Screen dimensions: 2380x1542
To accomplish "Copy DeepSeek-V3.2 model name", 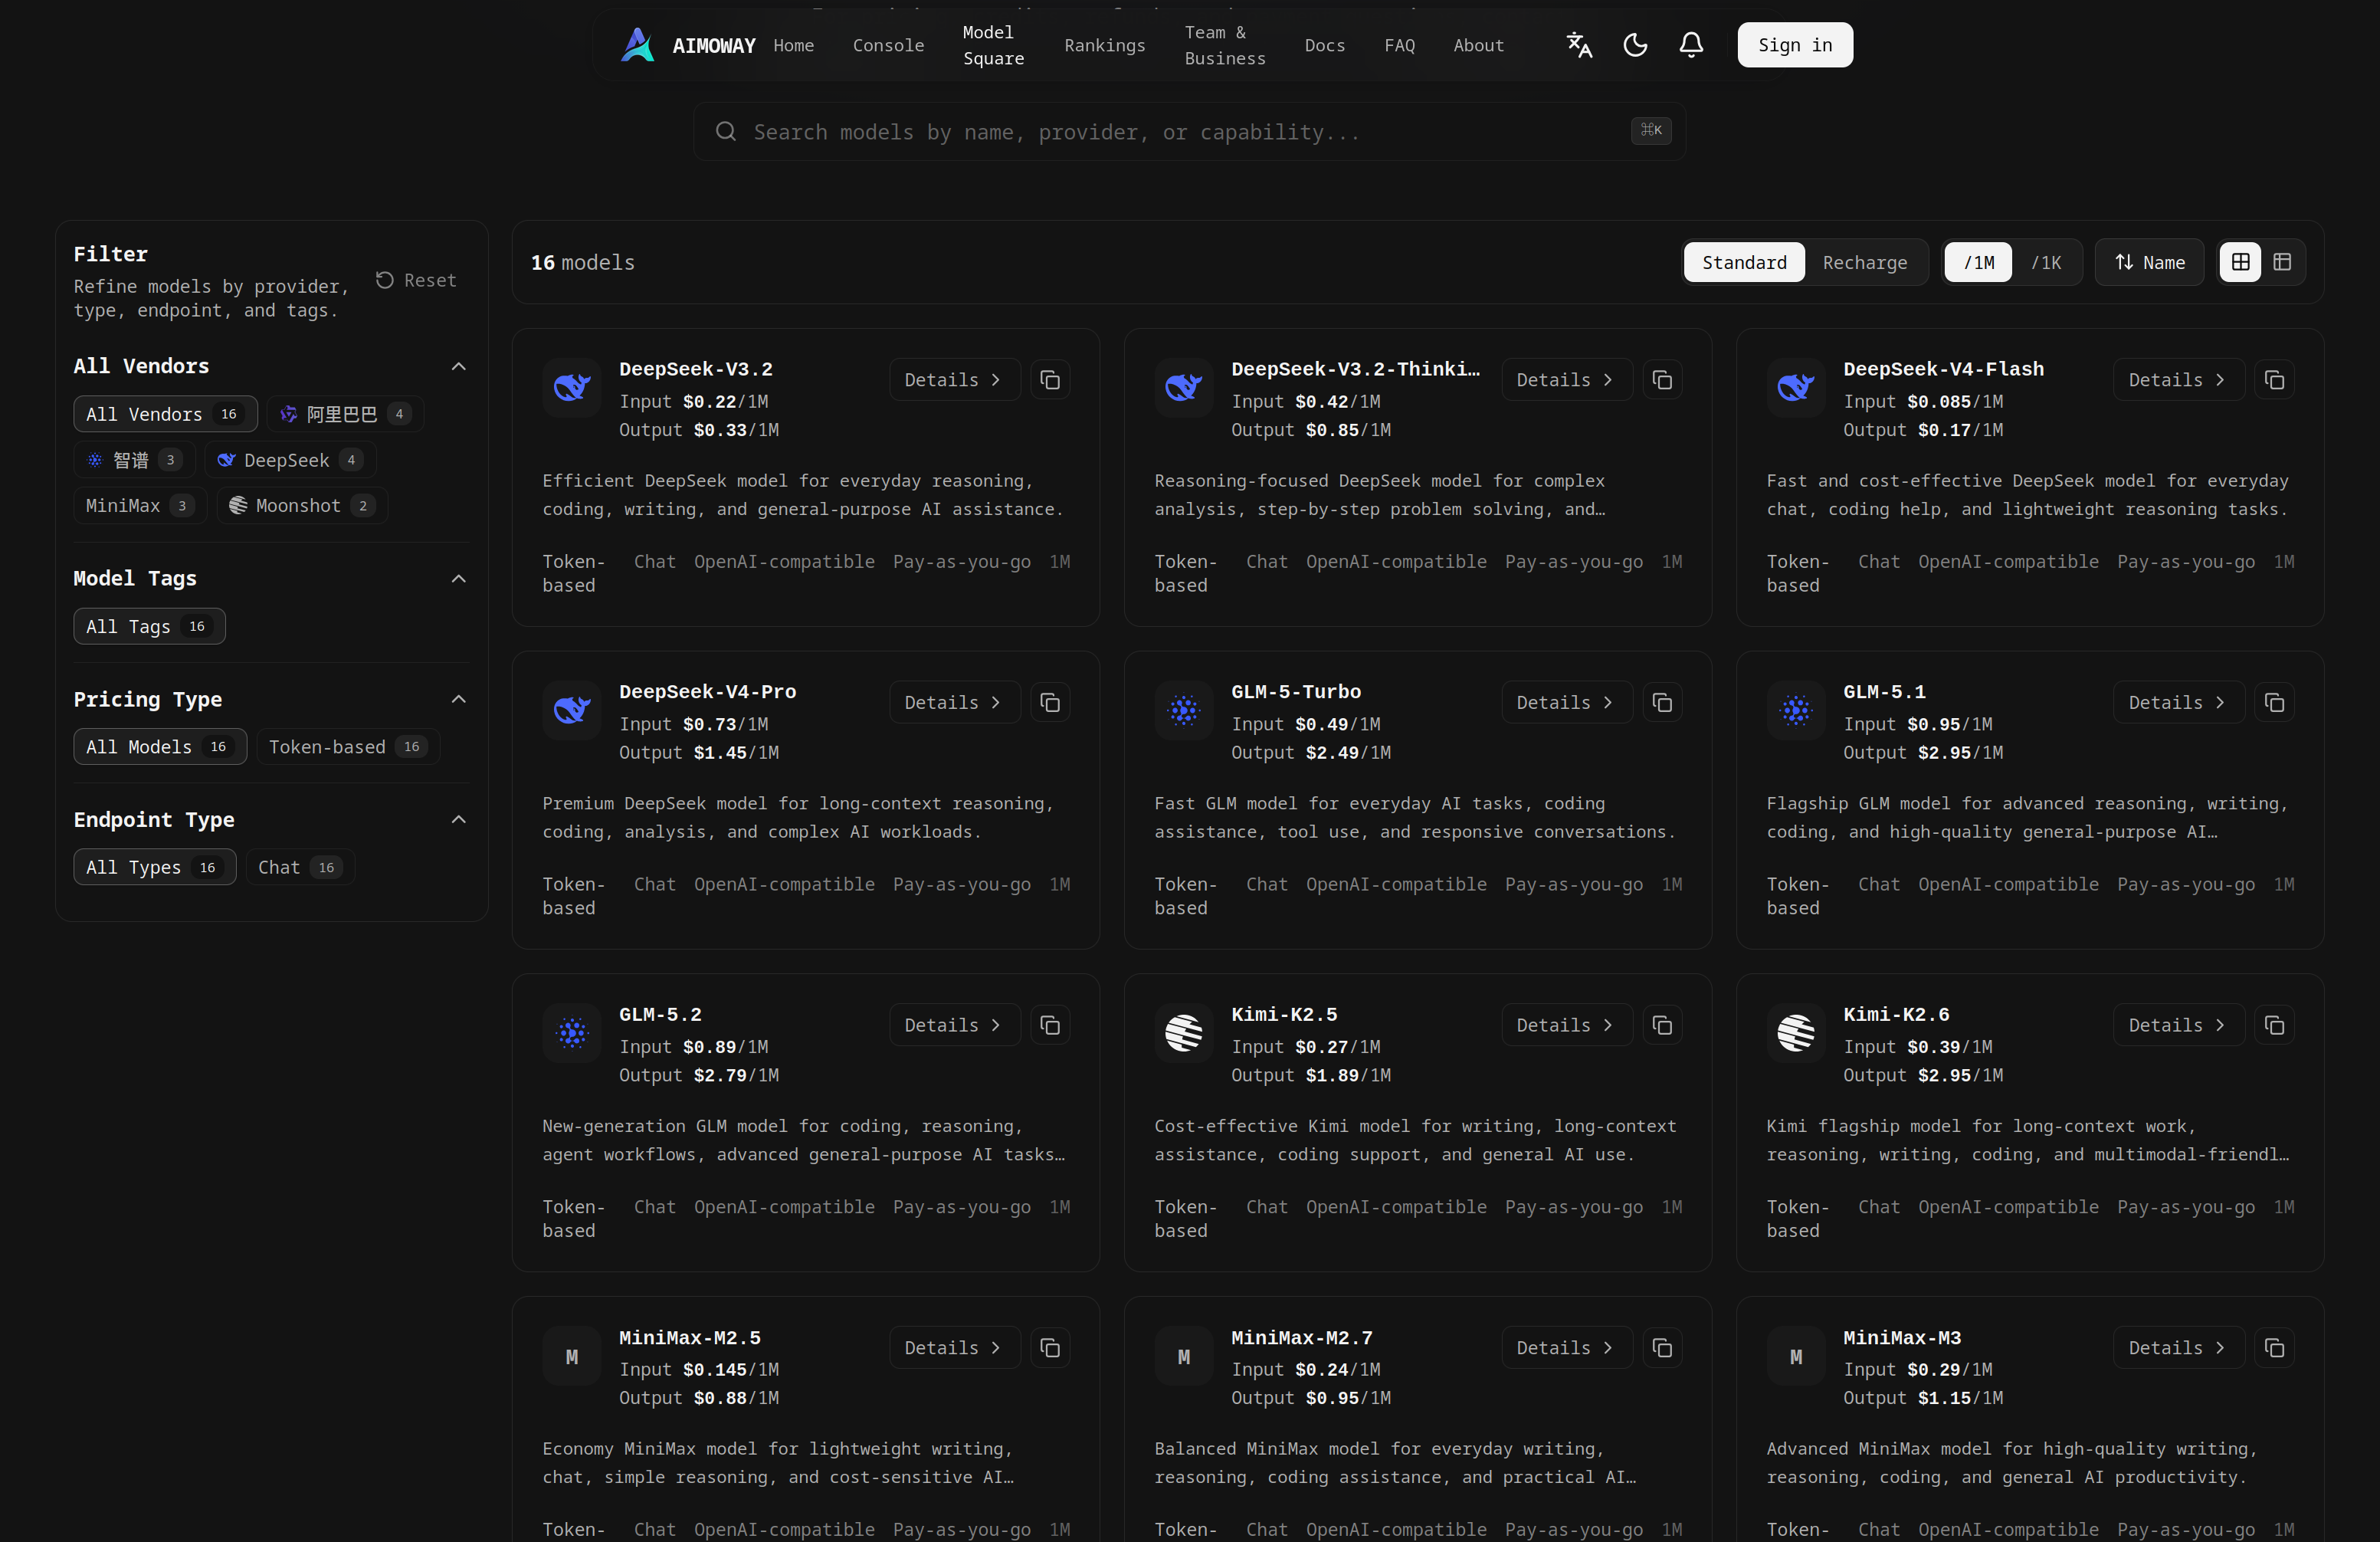I will click(x=1050, y=380).
